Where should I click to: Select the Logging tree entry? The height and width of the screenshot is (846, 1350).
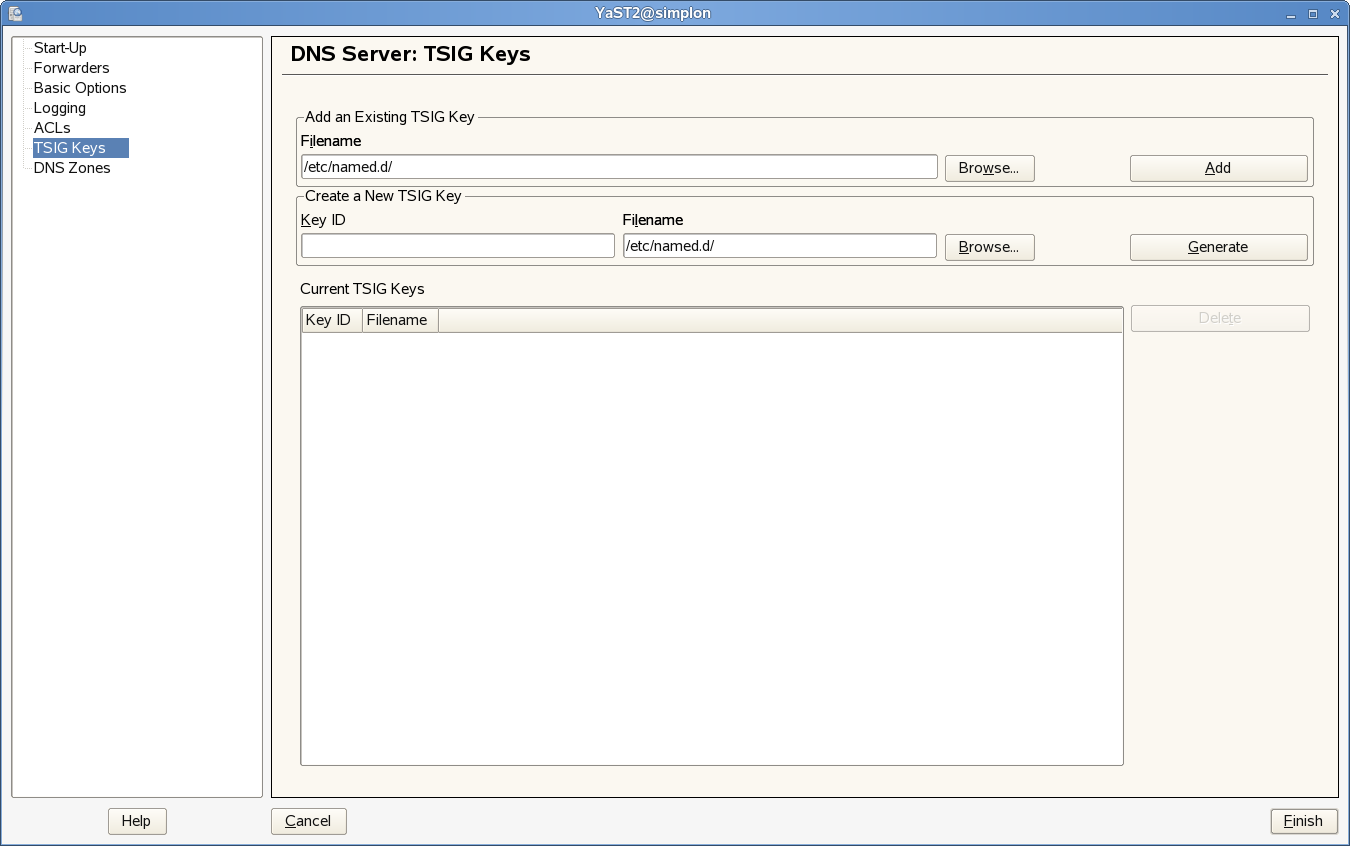point(60,108)
